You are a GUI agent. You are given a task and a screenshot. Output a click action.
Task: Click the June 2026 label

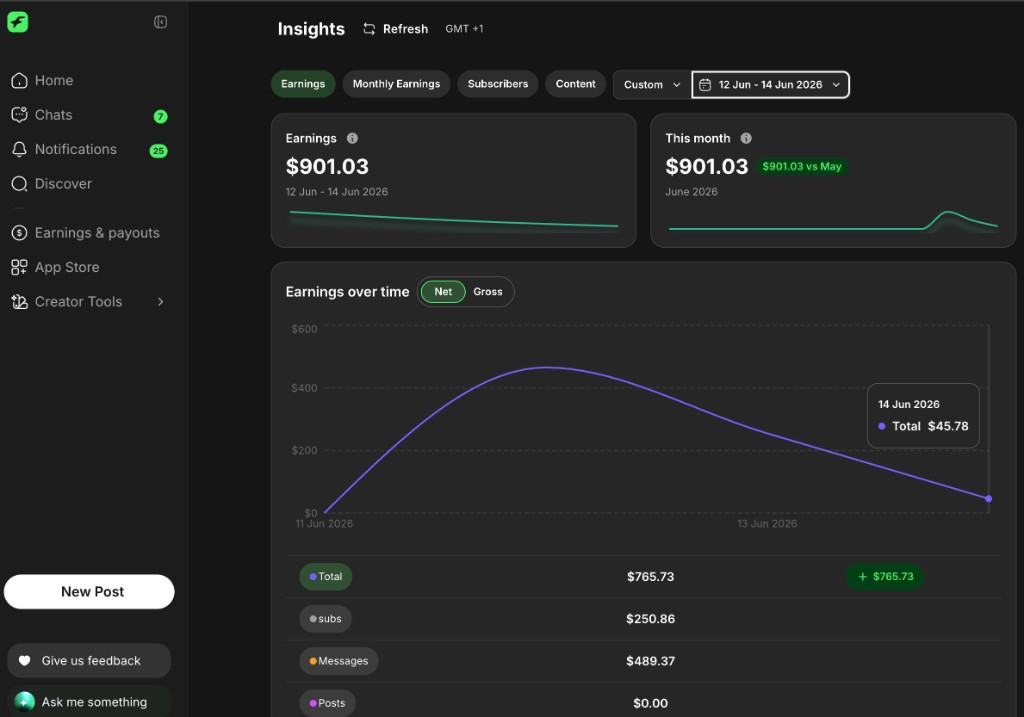point(691,192)
